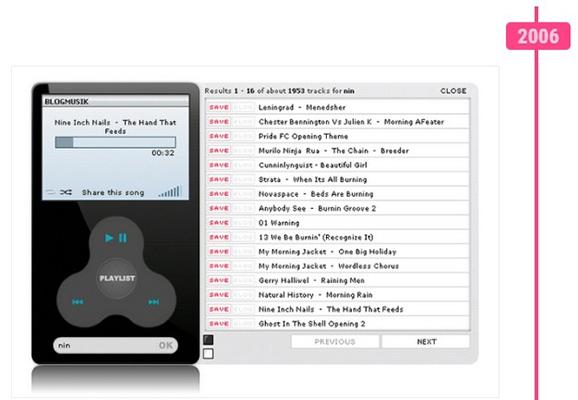The width and height of the screenshot is (578, 400).
Task: Toggle the repeat icon beside shuffle
Action: [x=51, y=192]
